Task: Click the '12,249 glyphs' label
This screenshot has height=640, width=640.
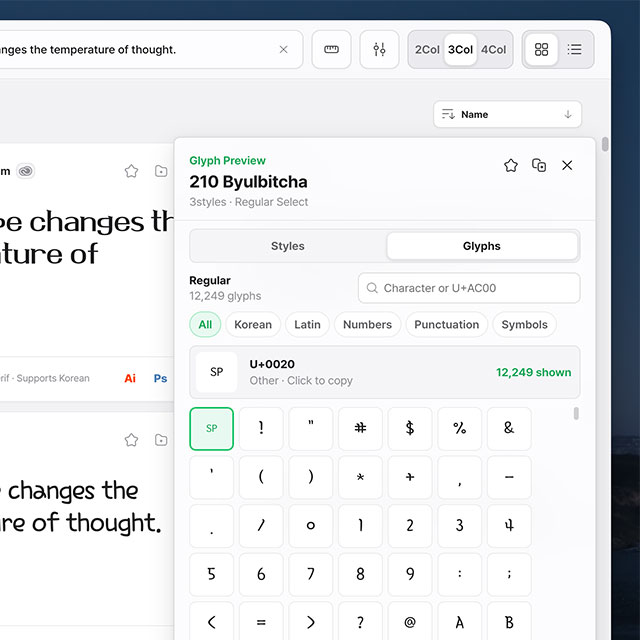Action: (x=225, y=296)
